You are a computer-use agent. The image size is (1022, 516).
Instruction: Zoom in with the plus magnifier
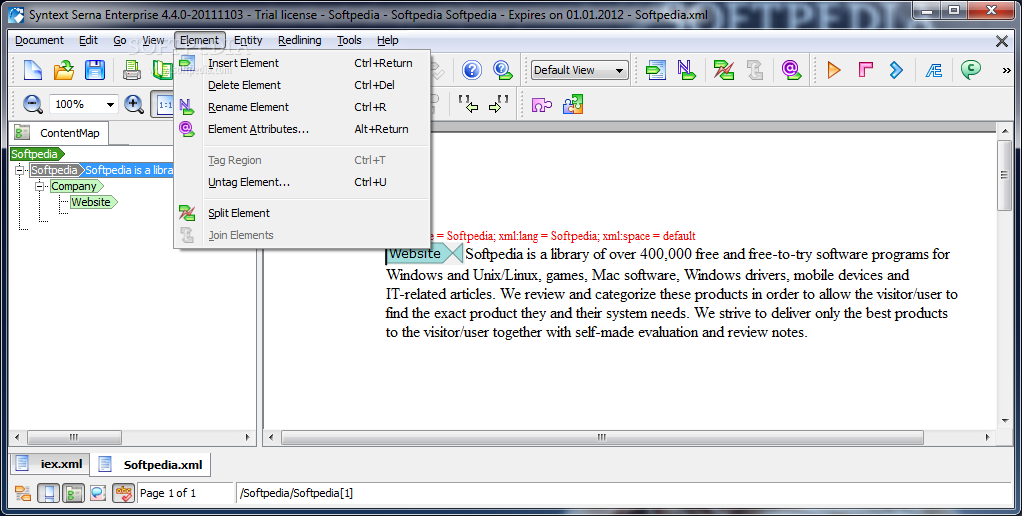pyautogui.click(x=134, y=104)
